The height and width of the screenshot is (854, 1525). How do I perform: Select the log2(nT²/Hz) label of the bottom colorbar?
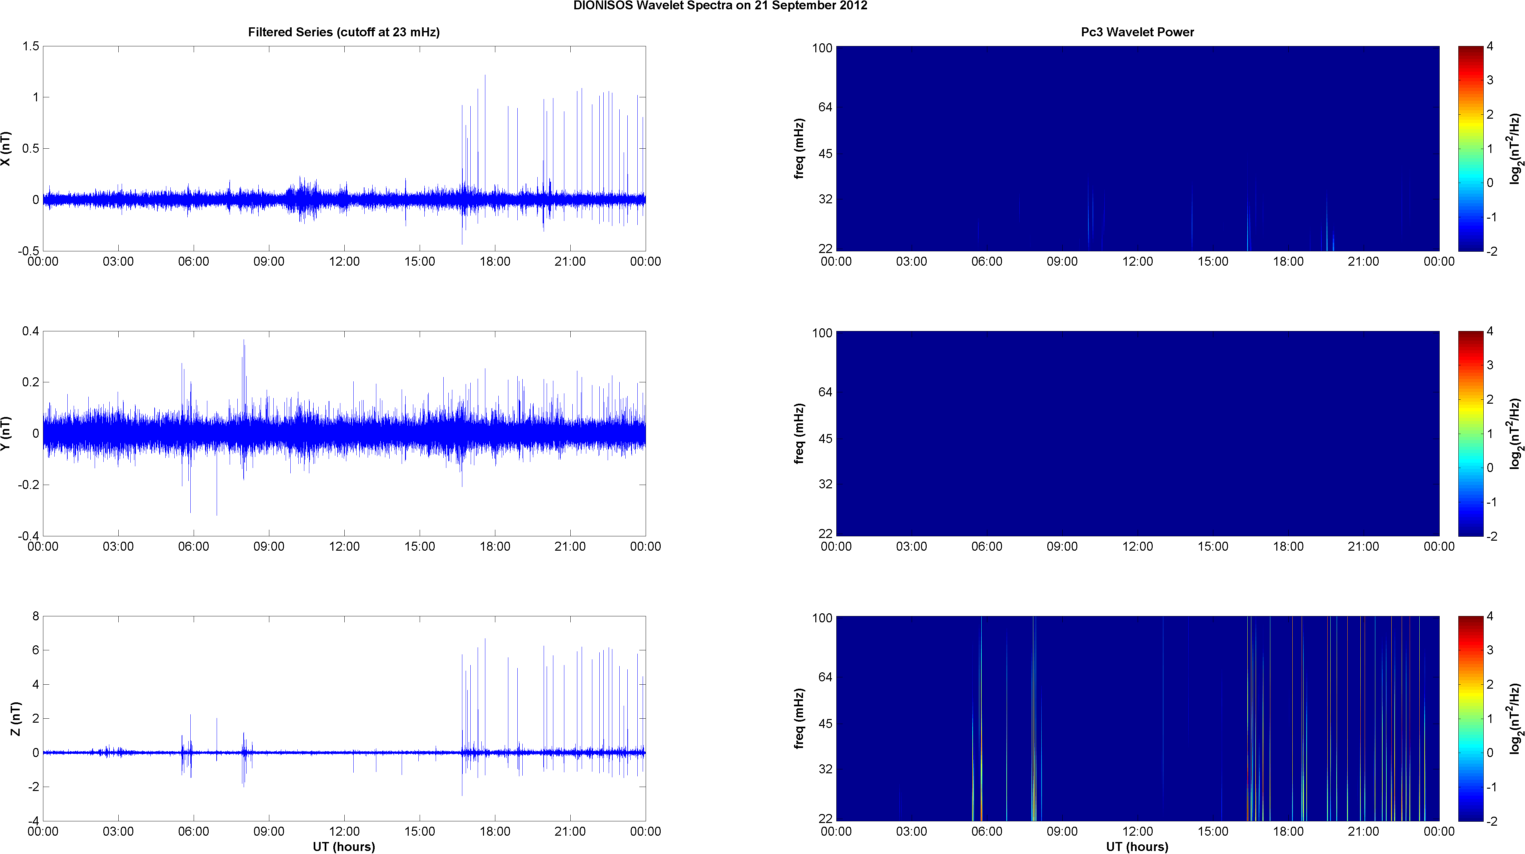[x=1516, y=718]
